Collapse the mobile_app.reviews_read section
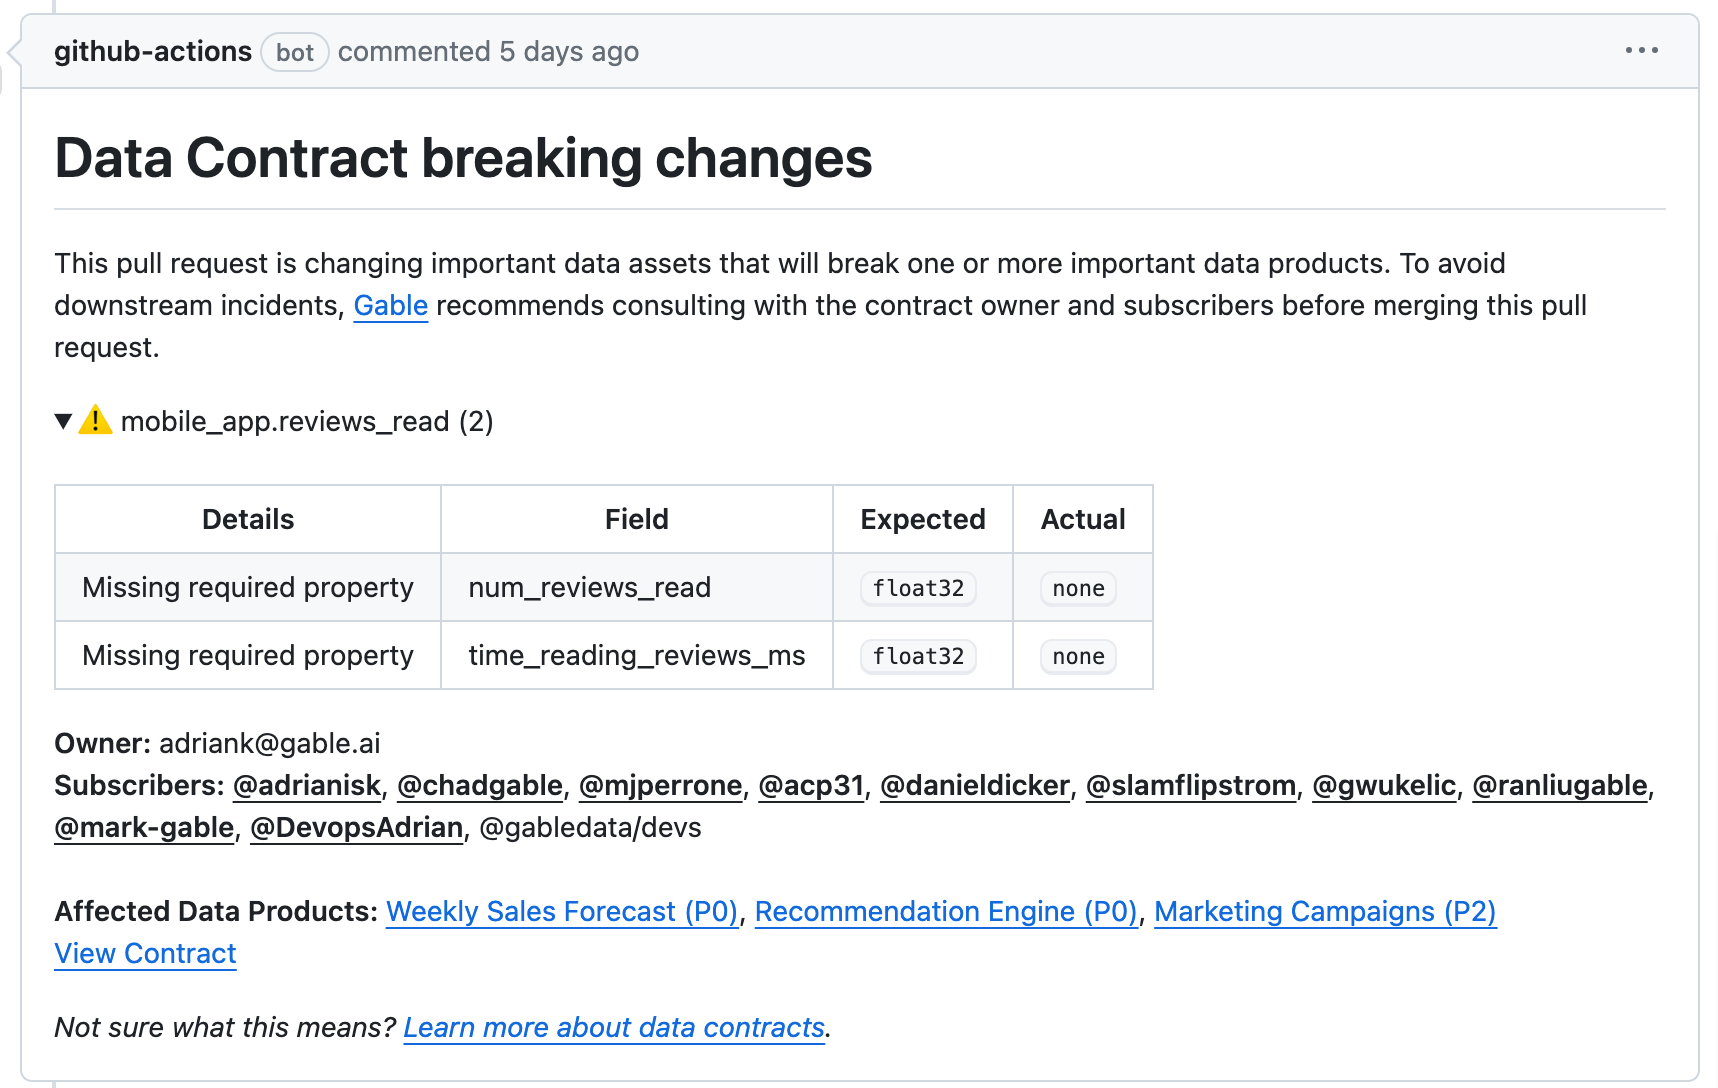This screenshot has height=1088, width=1718. [x=63, y=421]
